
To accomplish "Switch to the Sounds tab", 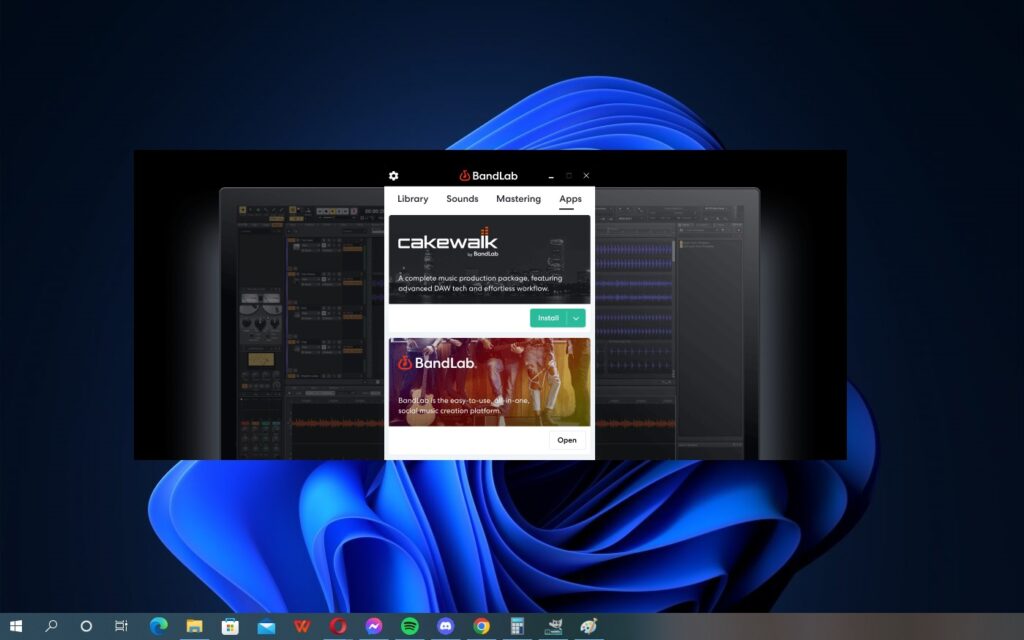I will pos(462,199).
